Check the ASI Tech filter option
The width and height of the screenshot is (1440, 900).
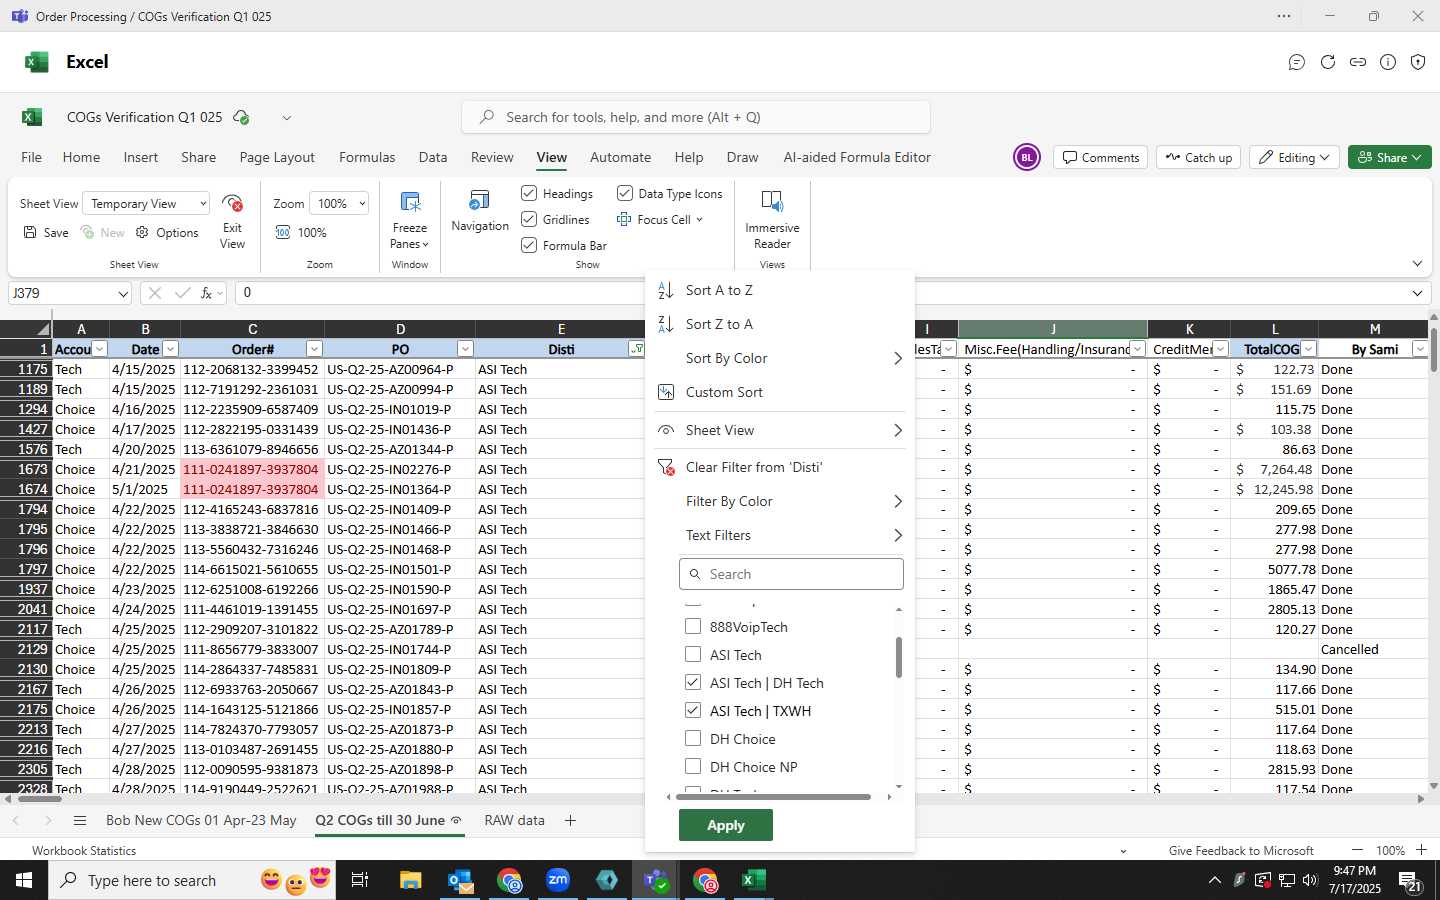click(x=693, y=655)
